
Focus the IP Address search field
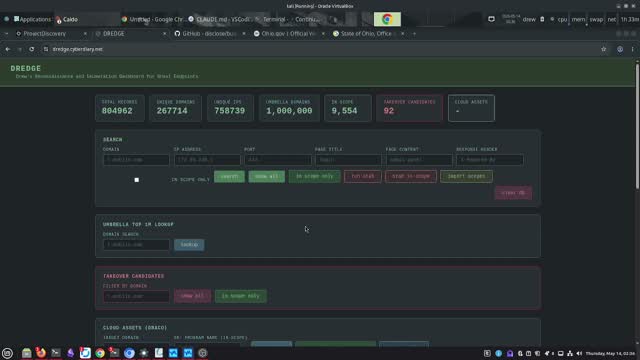point(207,160)
